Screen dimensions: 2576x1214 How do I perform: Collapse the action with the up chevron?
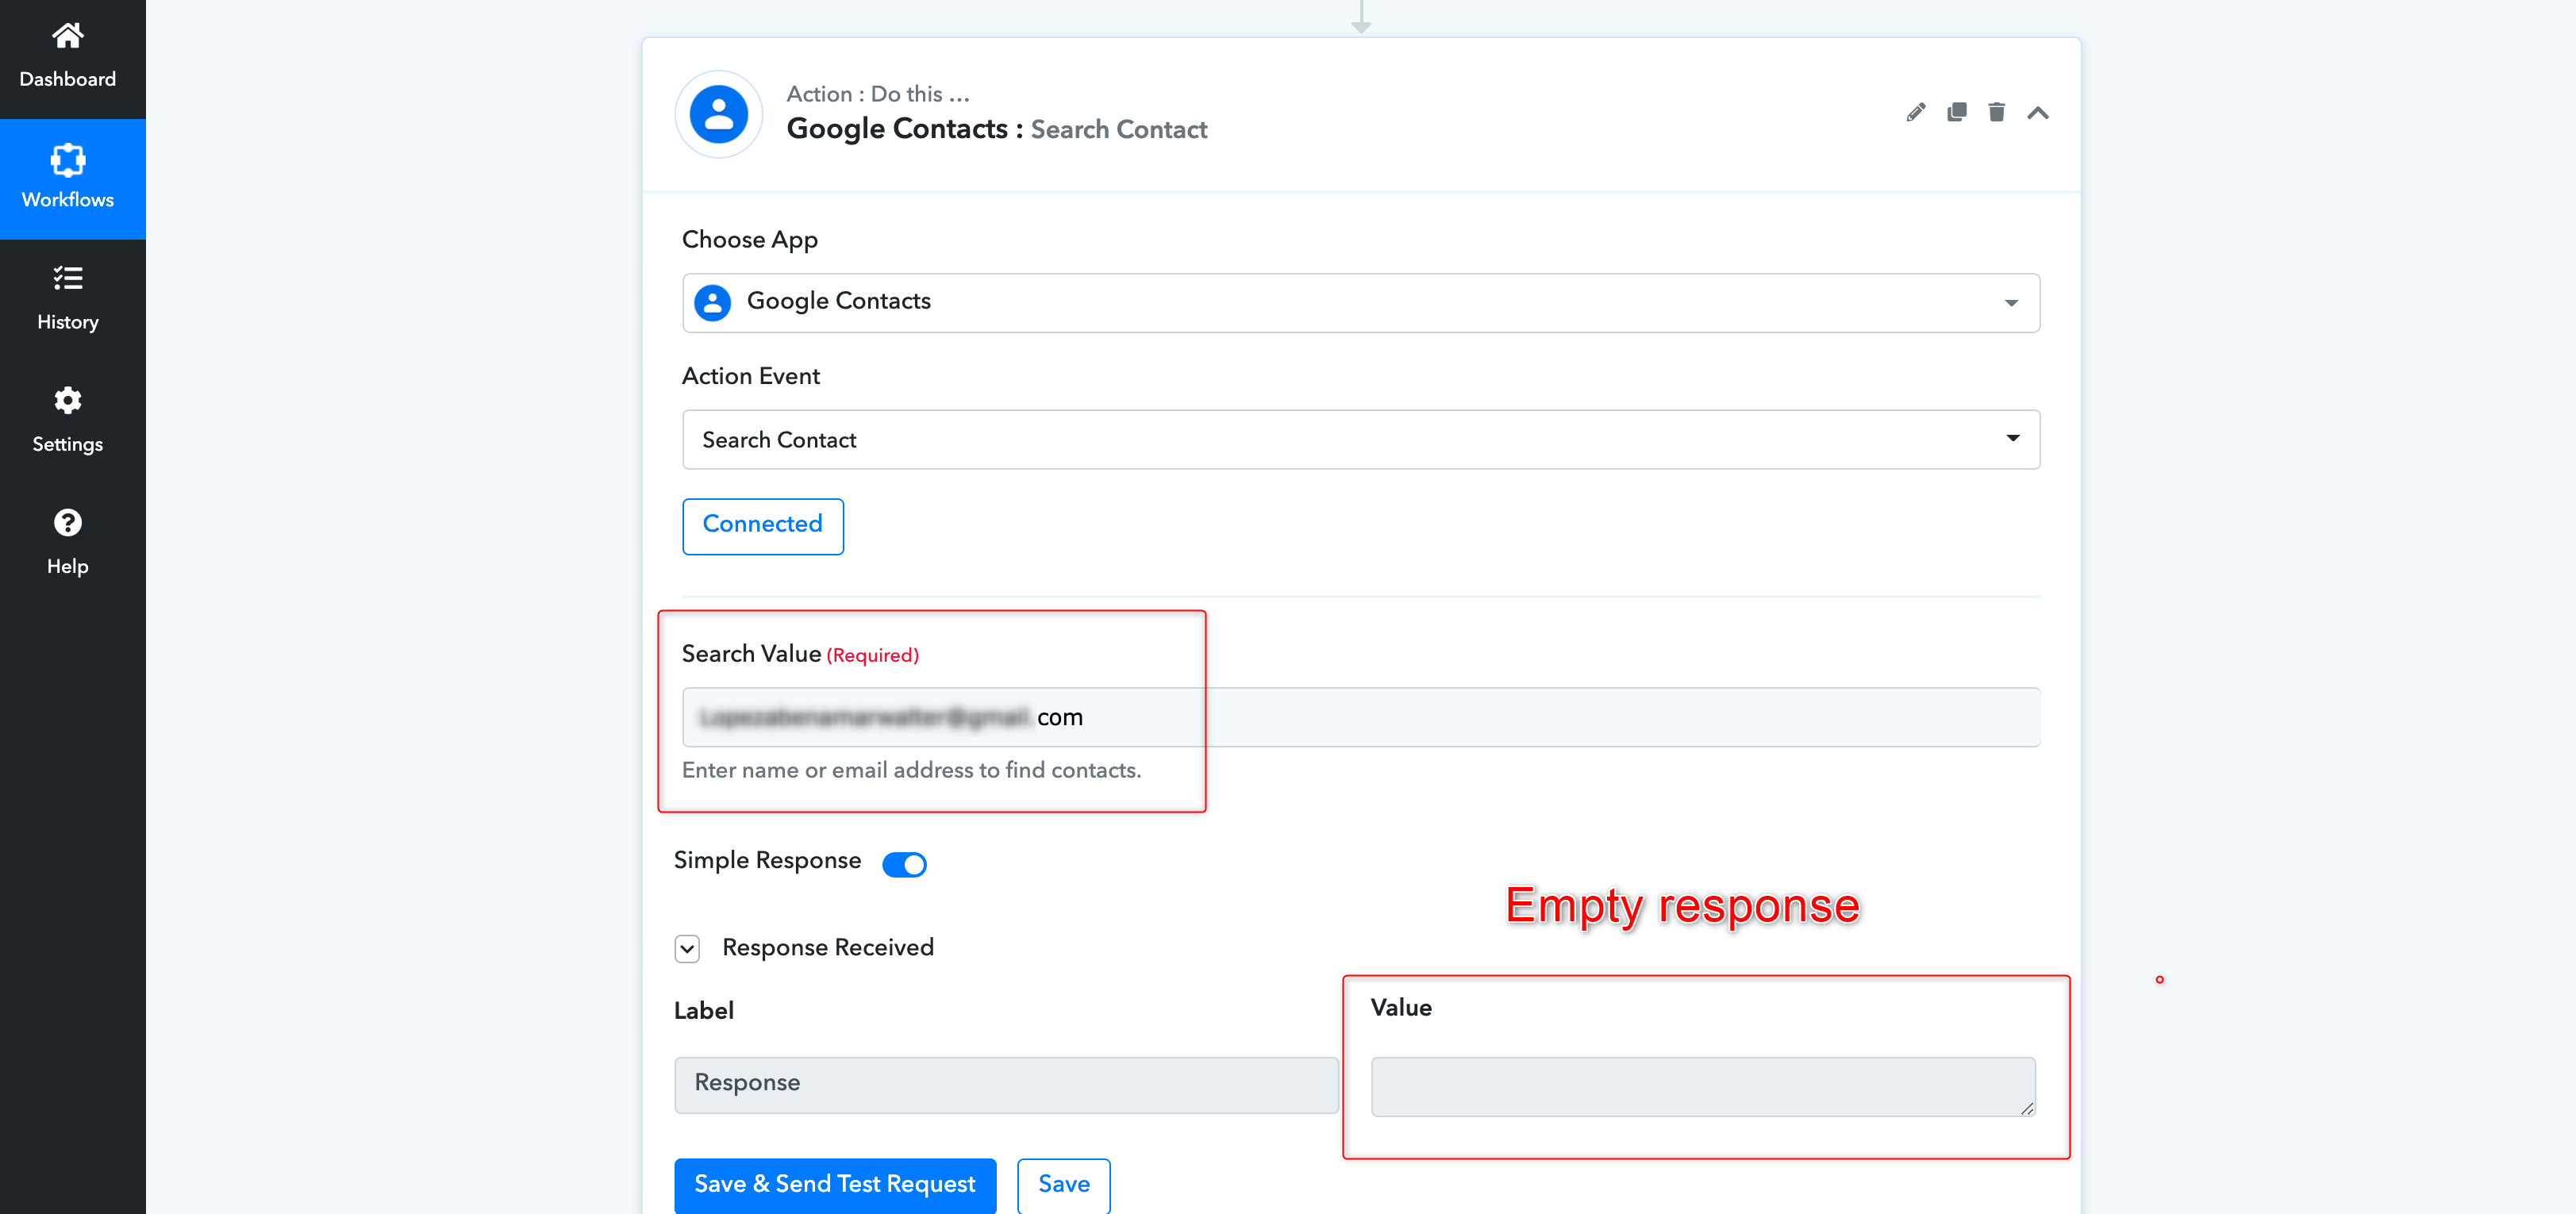click(2037, 113)
